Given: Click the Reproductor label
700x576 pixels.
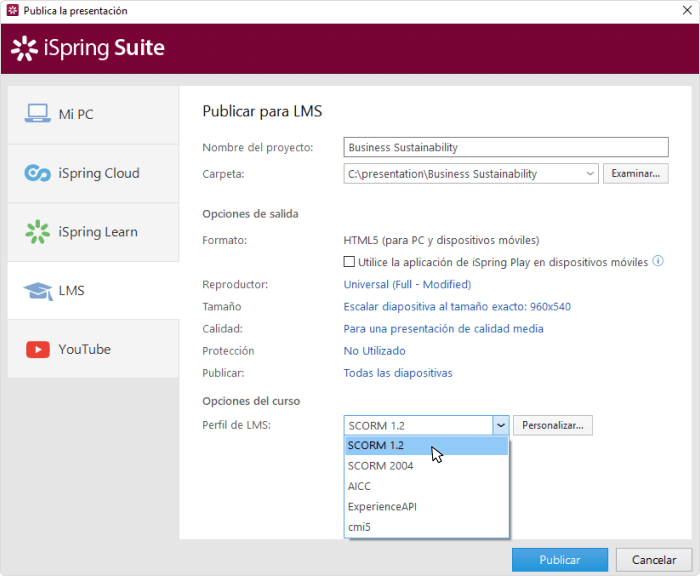Looking at the screenshot, I should pyautogui.click(x=235, y=284).
